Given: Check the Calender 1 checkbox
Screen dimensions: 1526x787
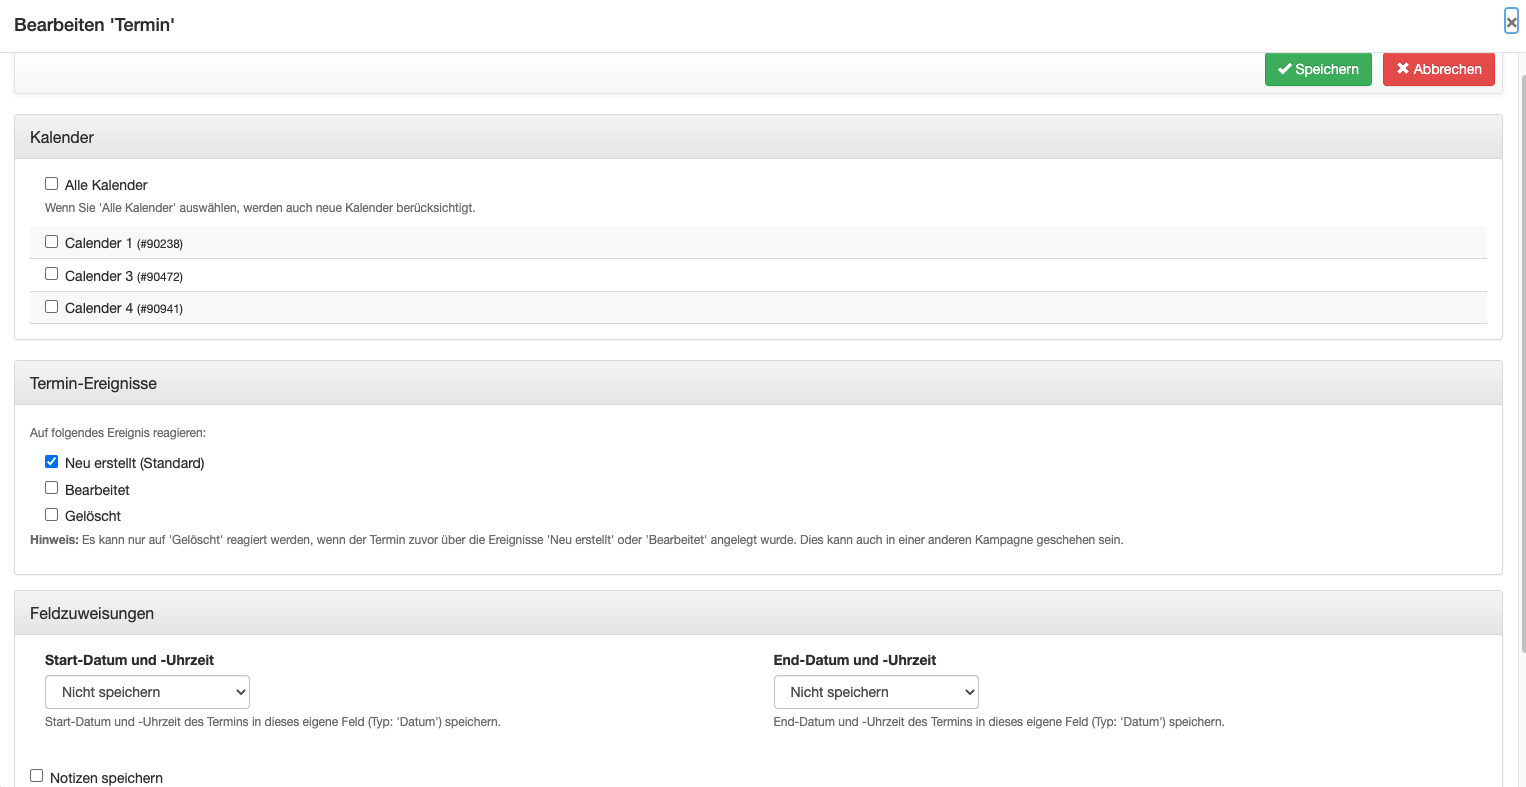Looking at the screenshot, I should tap(51, 242).
